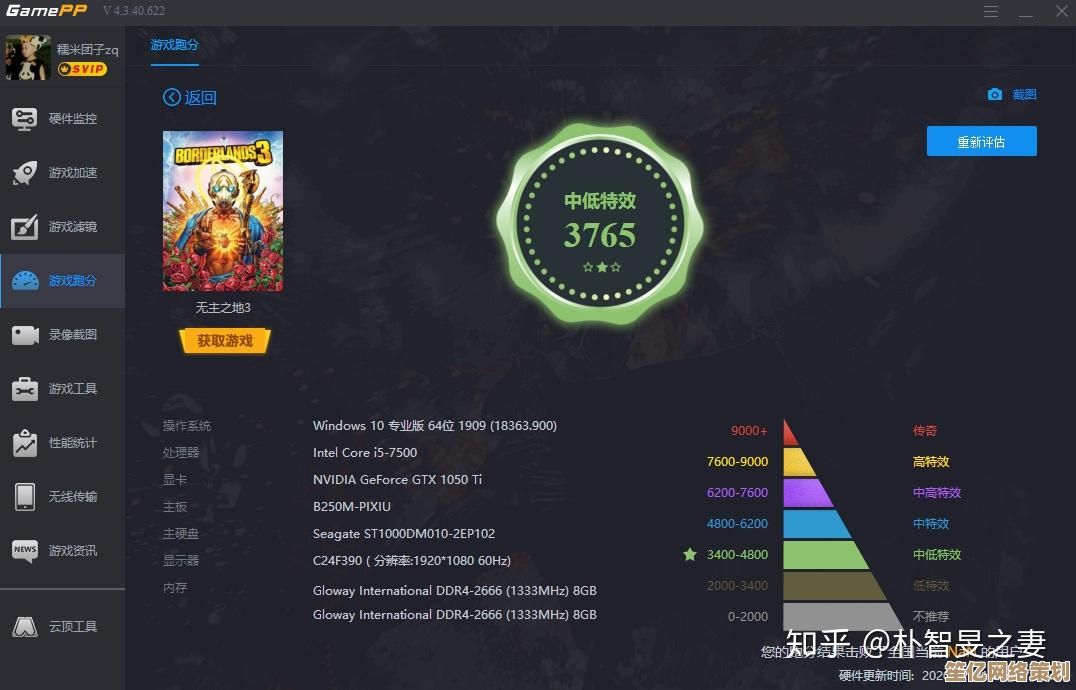Open 游戏工具 toolbox icon
The image size is (1076, 690).
(x=25, y=389)
